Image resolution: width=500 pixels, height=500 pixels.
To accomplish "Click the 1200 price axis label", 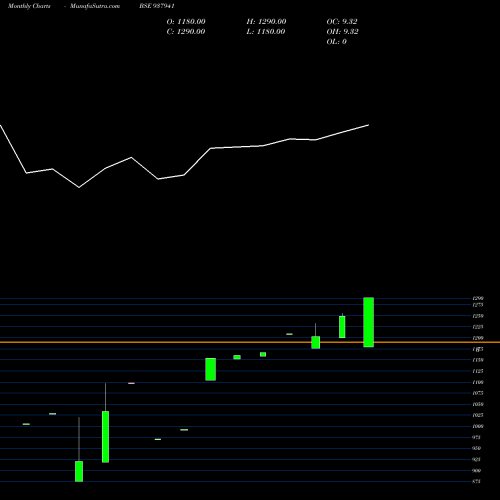I will coord(478,338).
